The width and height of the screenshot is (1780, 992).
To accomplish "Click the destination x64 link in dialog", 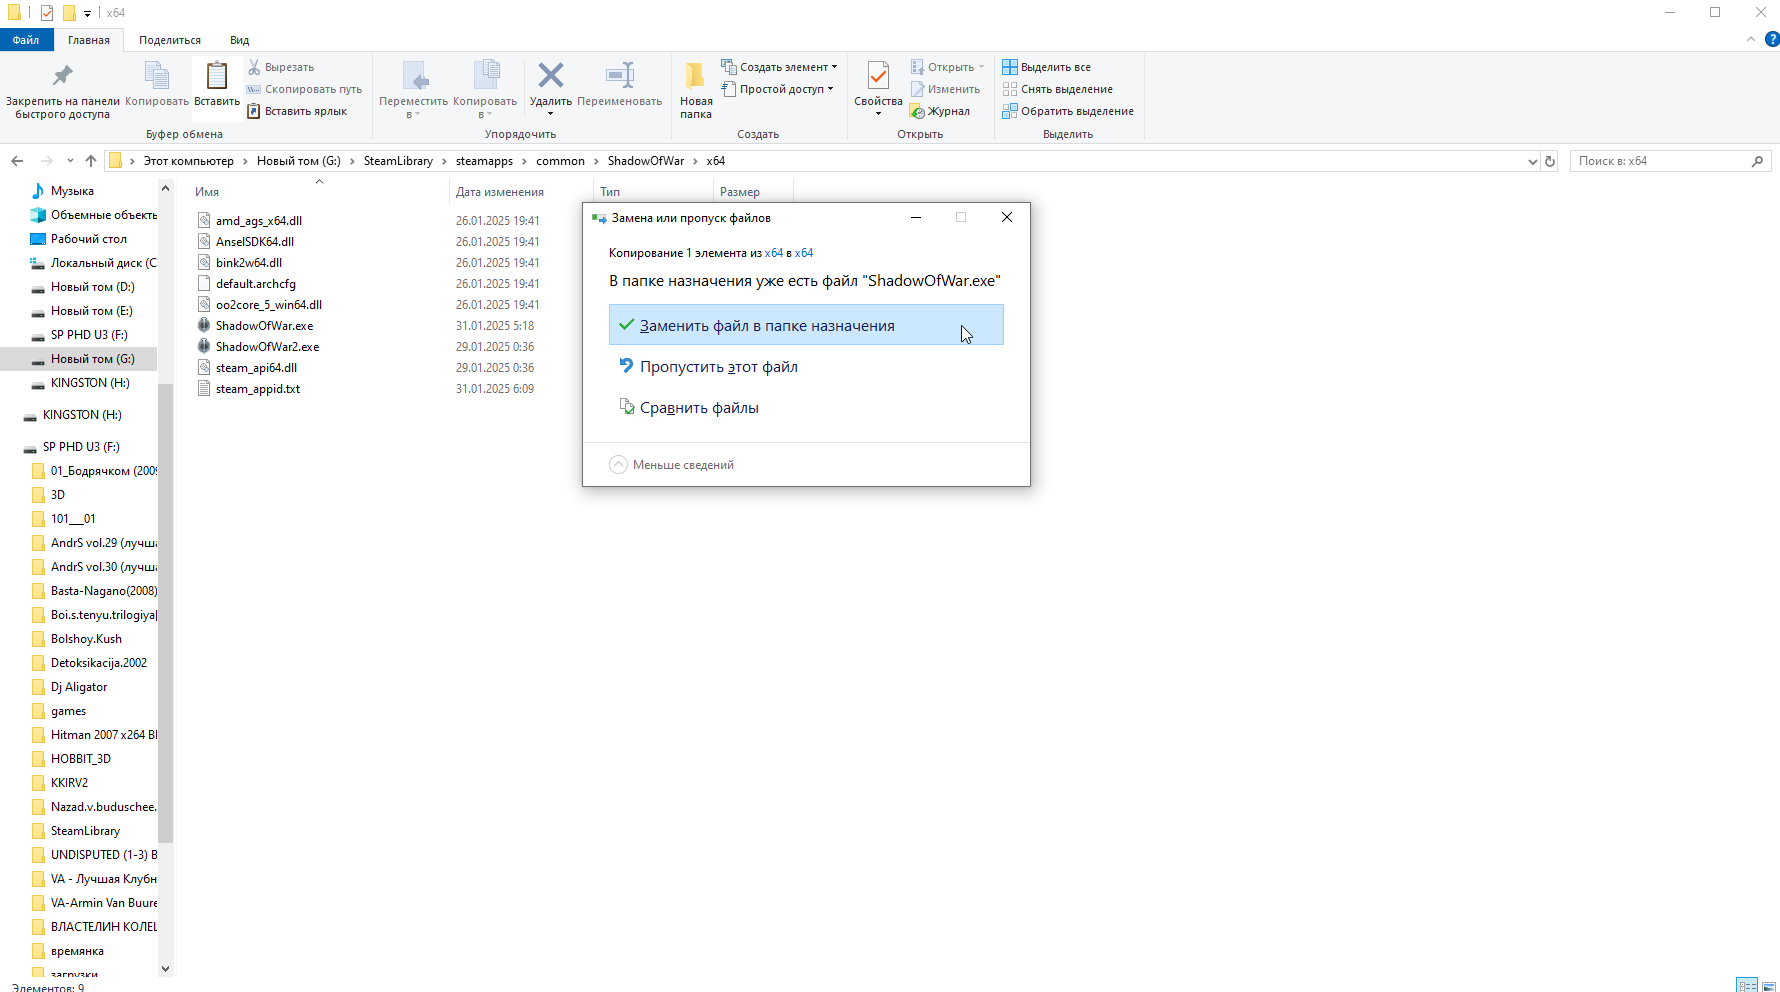I will [804, 253].
